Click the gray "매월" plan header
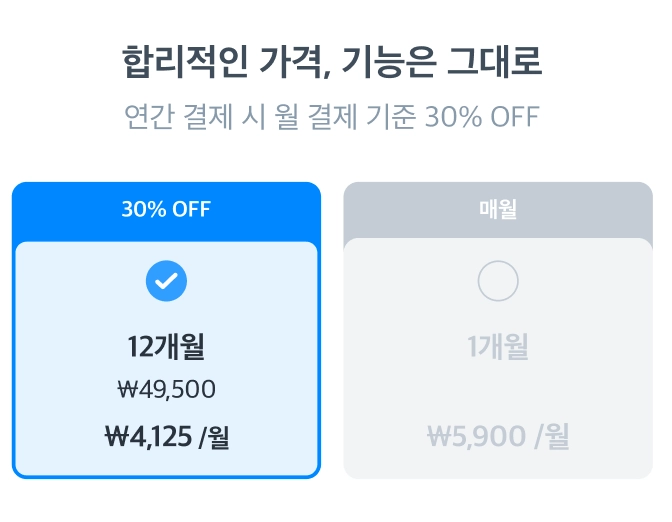The width and height of the screenshot is (672, 522). coord(498,210)
